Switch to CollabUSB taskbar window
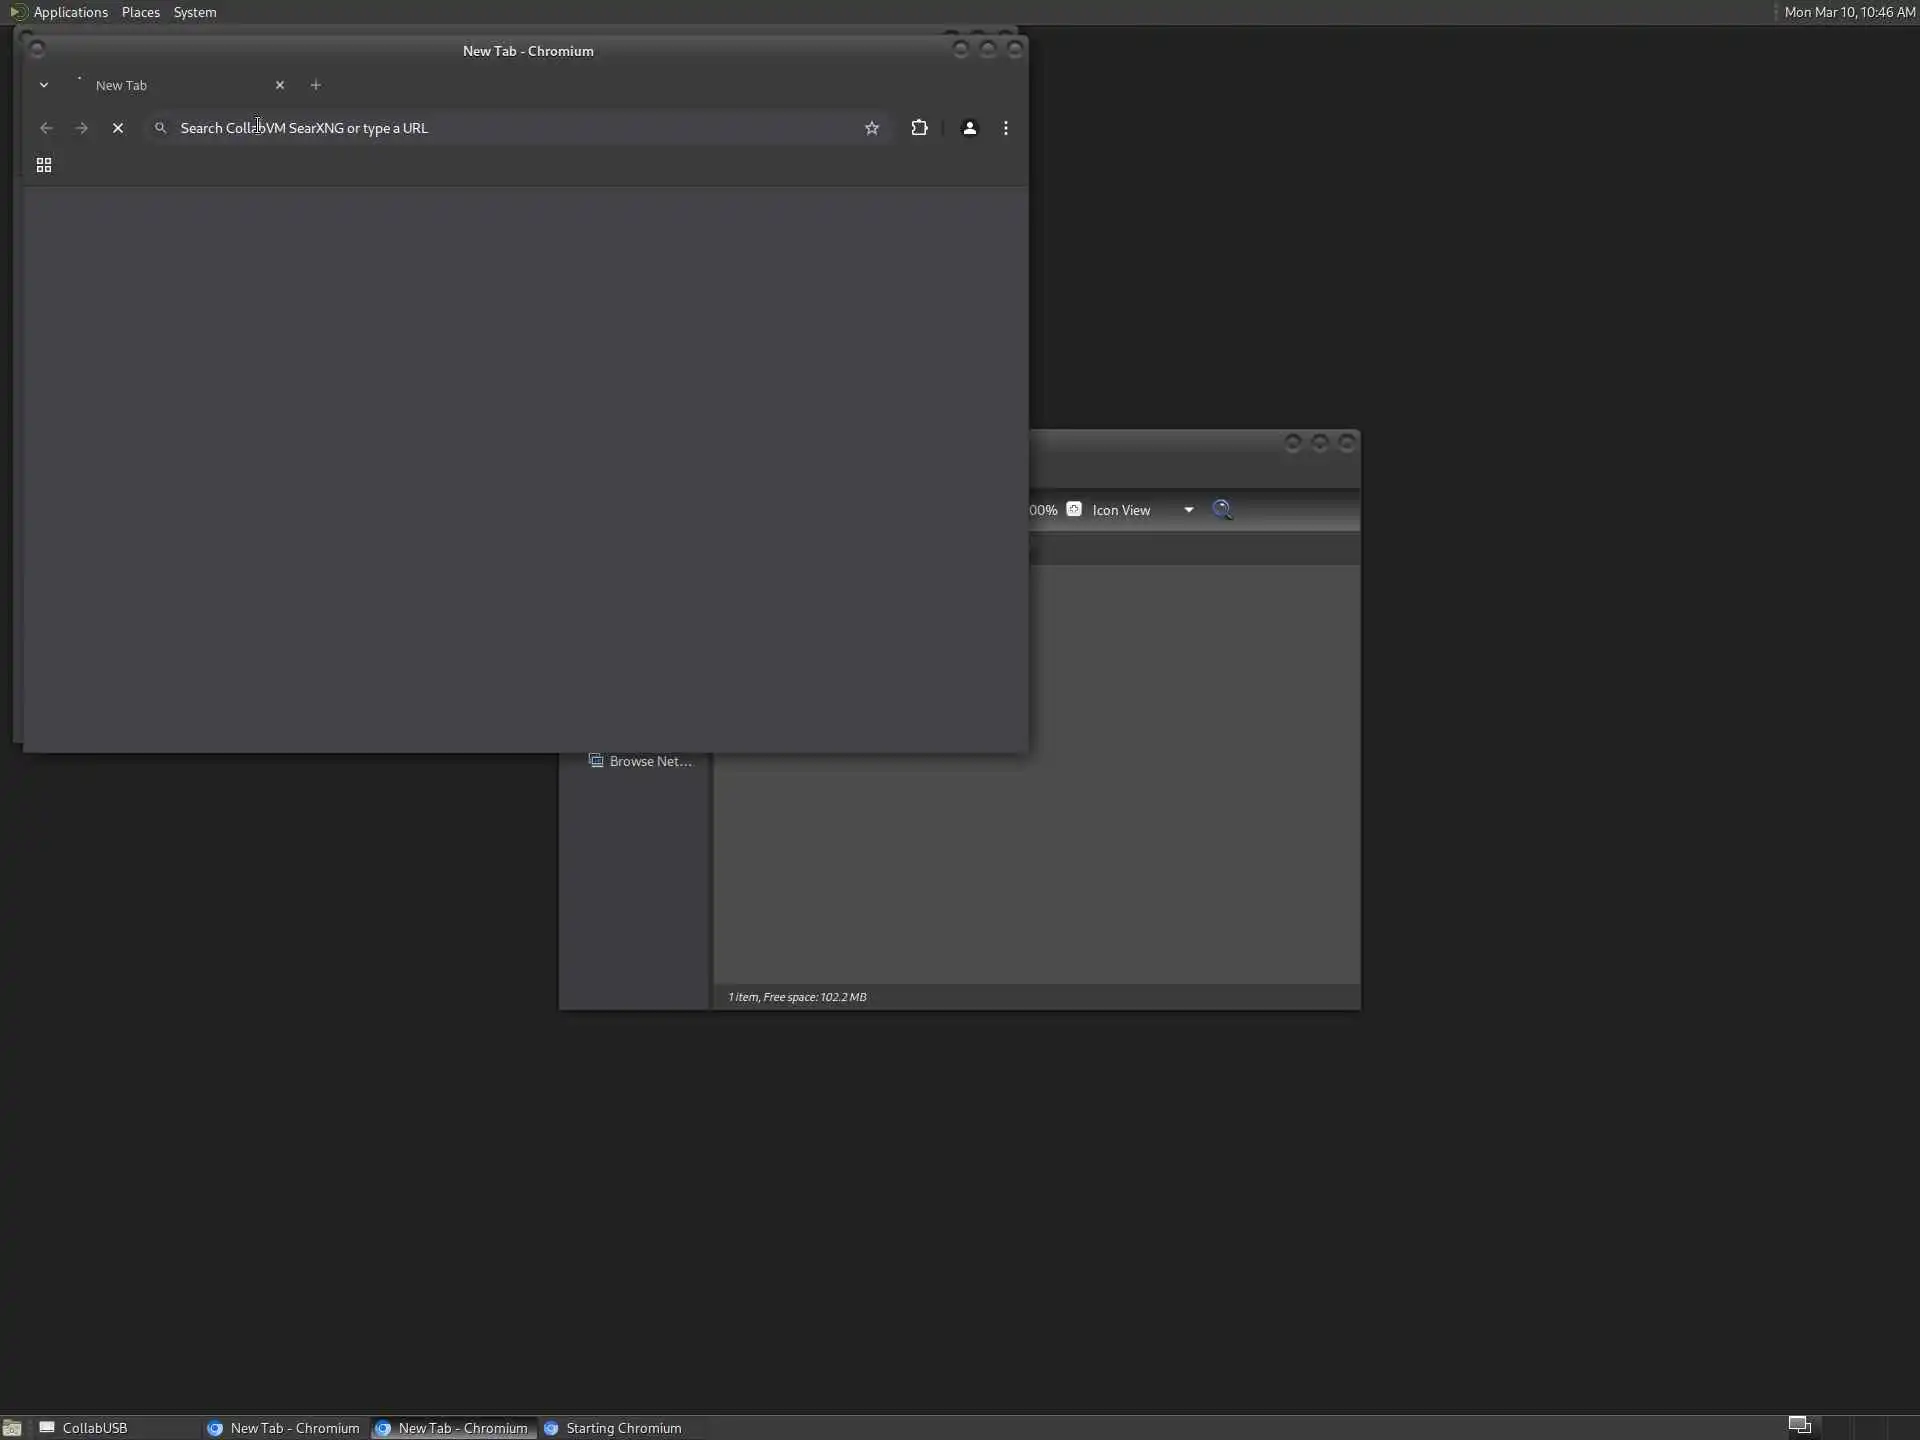 point(94,1428)
